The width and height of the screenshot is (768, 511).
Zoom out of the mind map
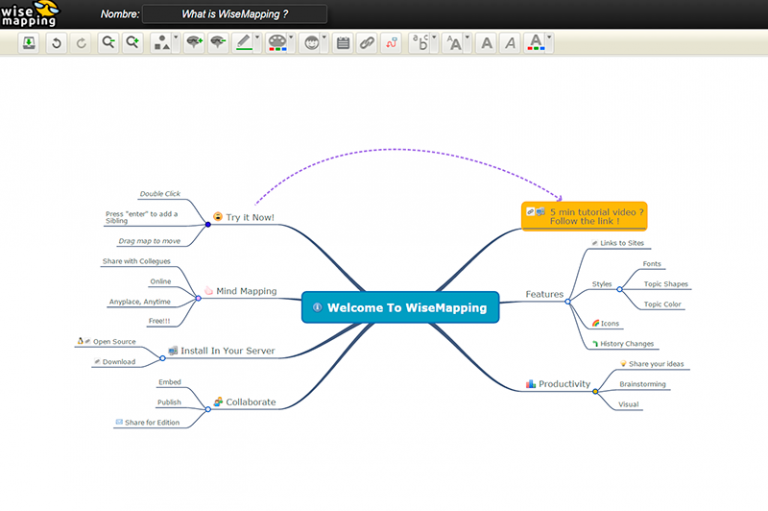[x=108, y=43]
